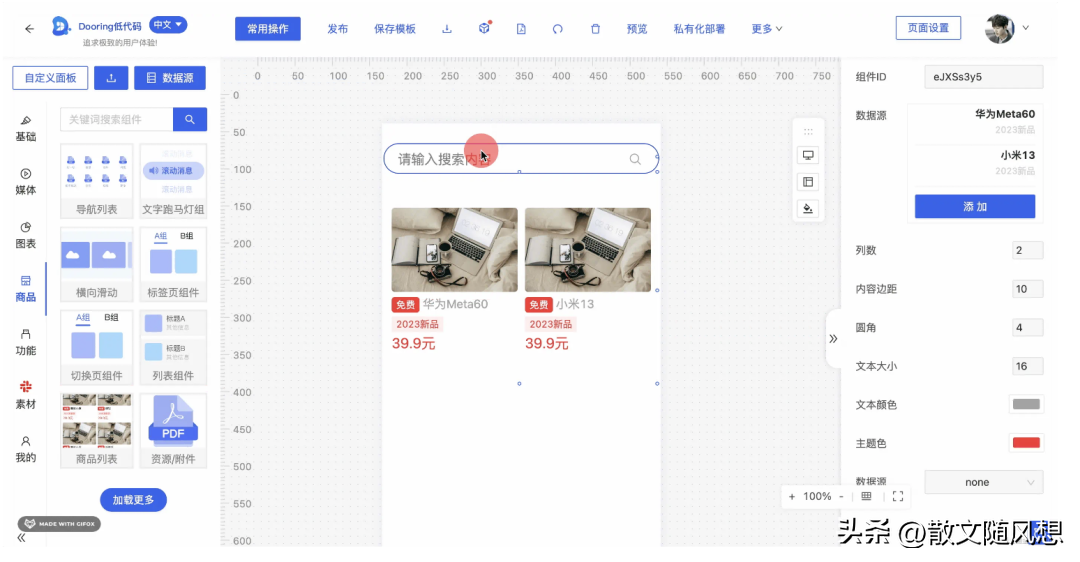The height and width of the screenshot is (562, 1080).
Task: Click the desktop monitor icon
Action: 808,156
